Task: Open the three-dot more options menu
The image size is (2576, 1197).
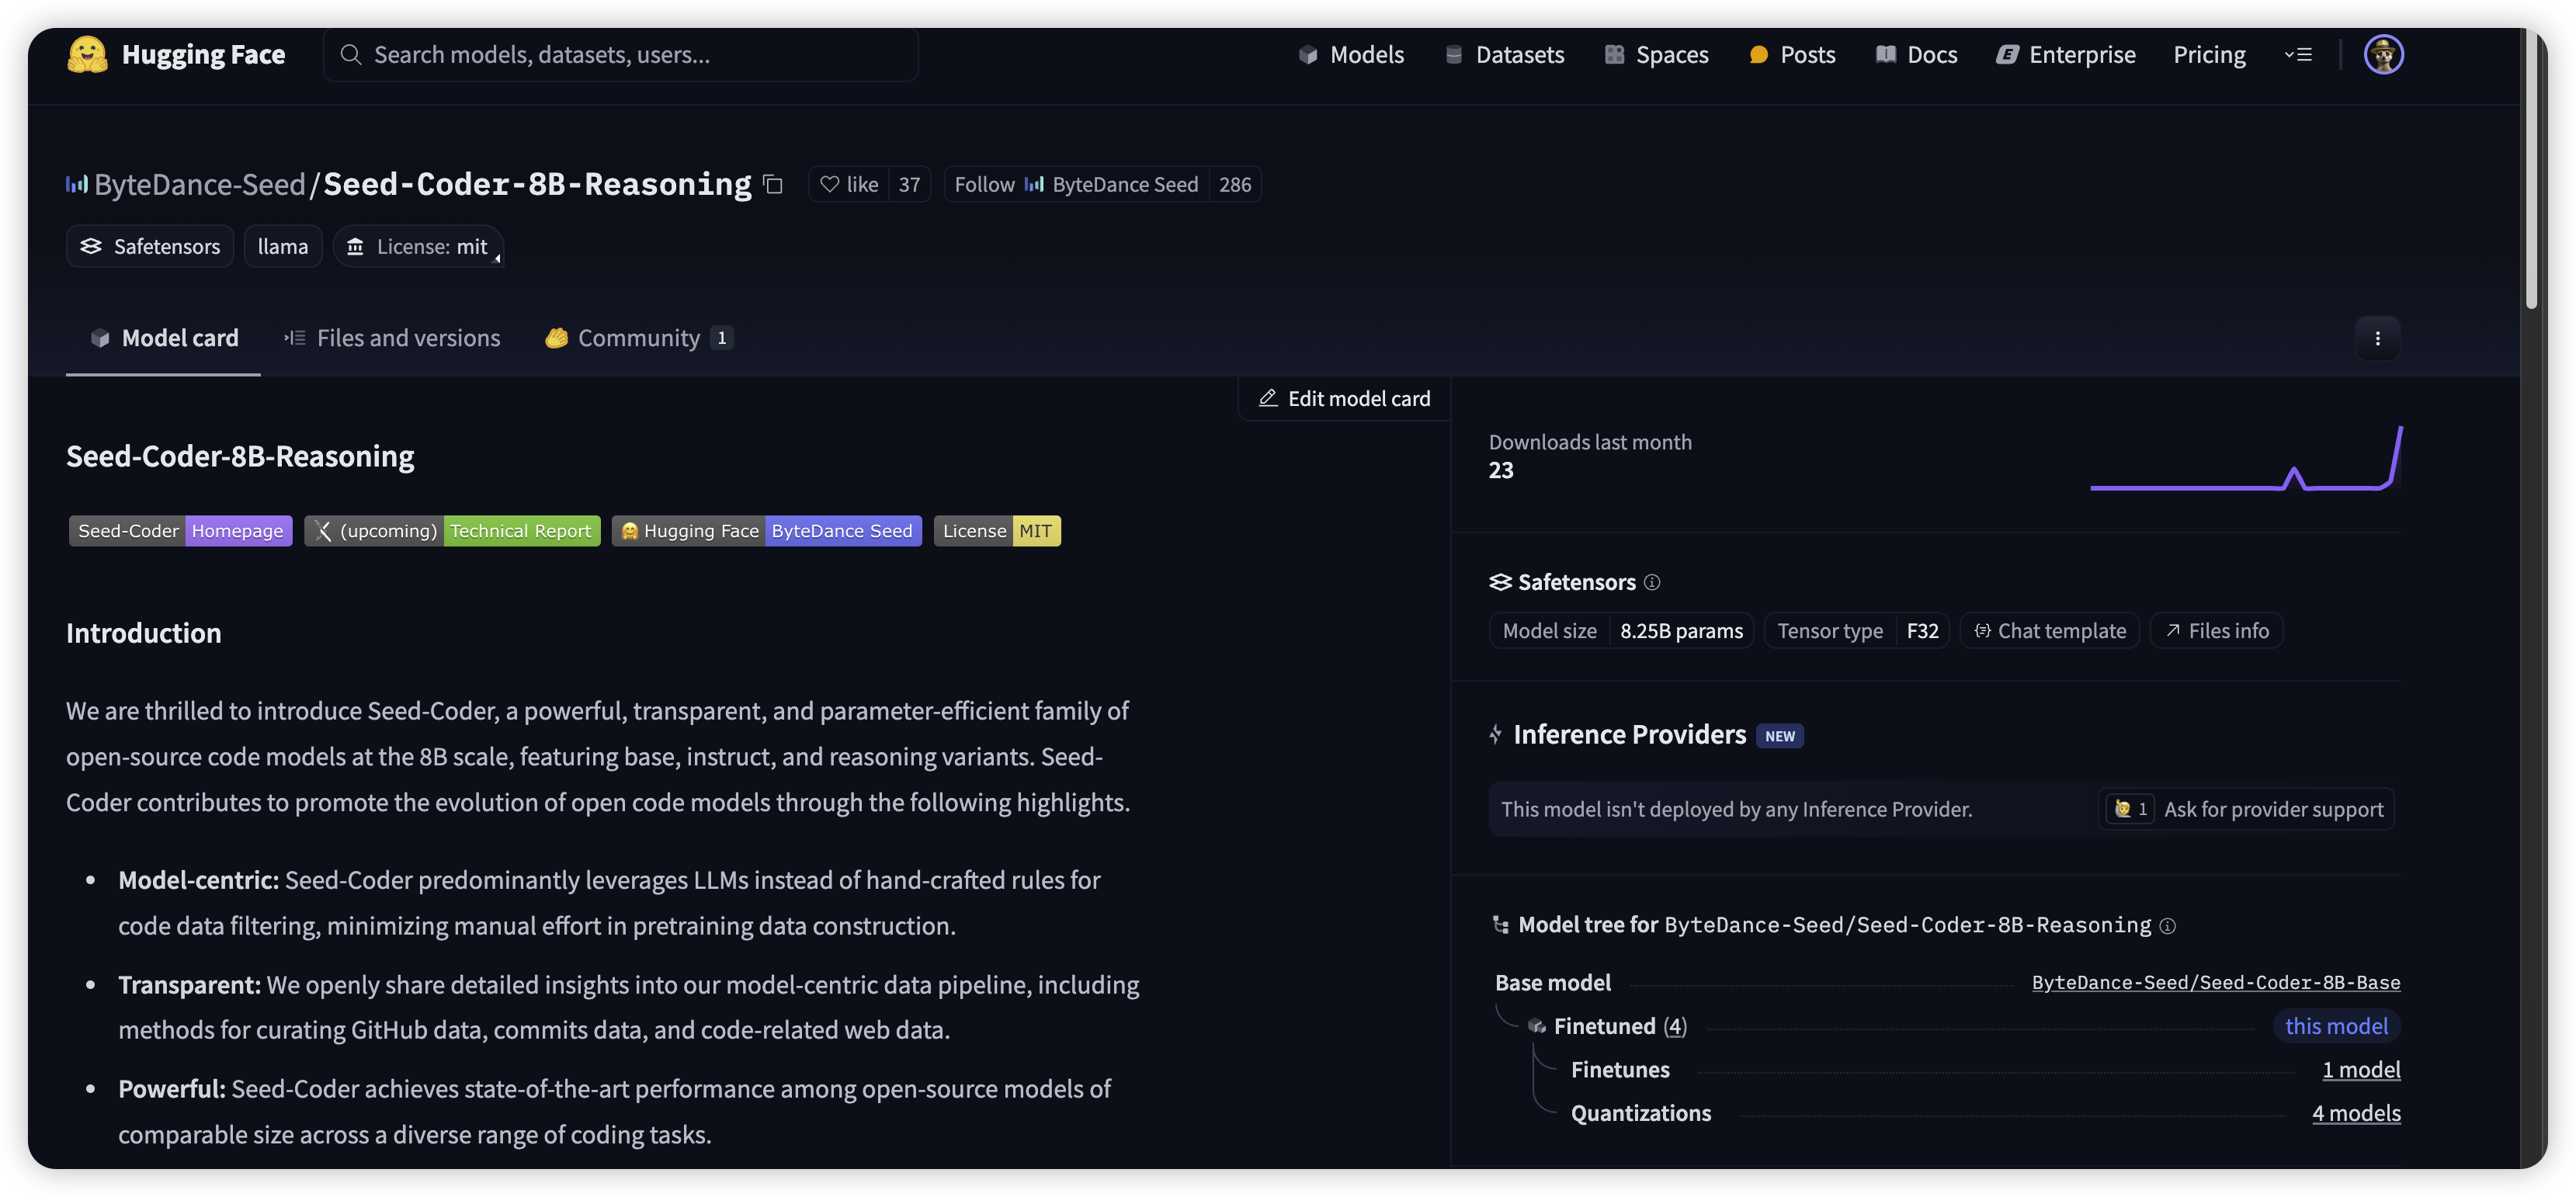Action: tap(2377, 338)
